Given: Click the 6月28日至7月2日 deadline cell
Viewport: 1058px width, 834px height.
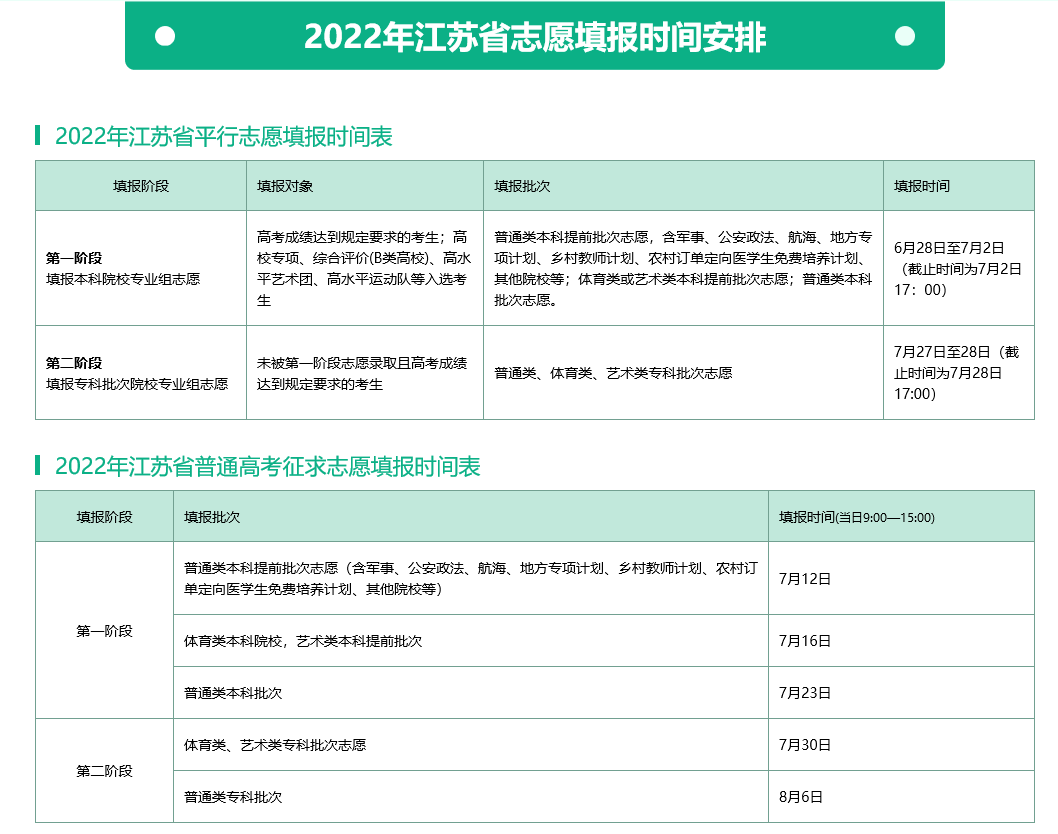Looking at the screenshot, I should point(957,269).
